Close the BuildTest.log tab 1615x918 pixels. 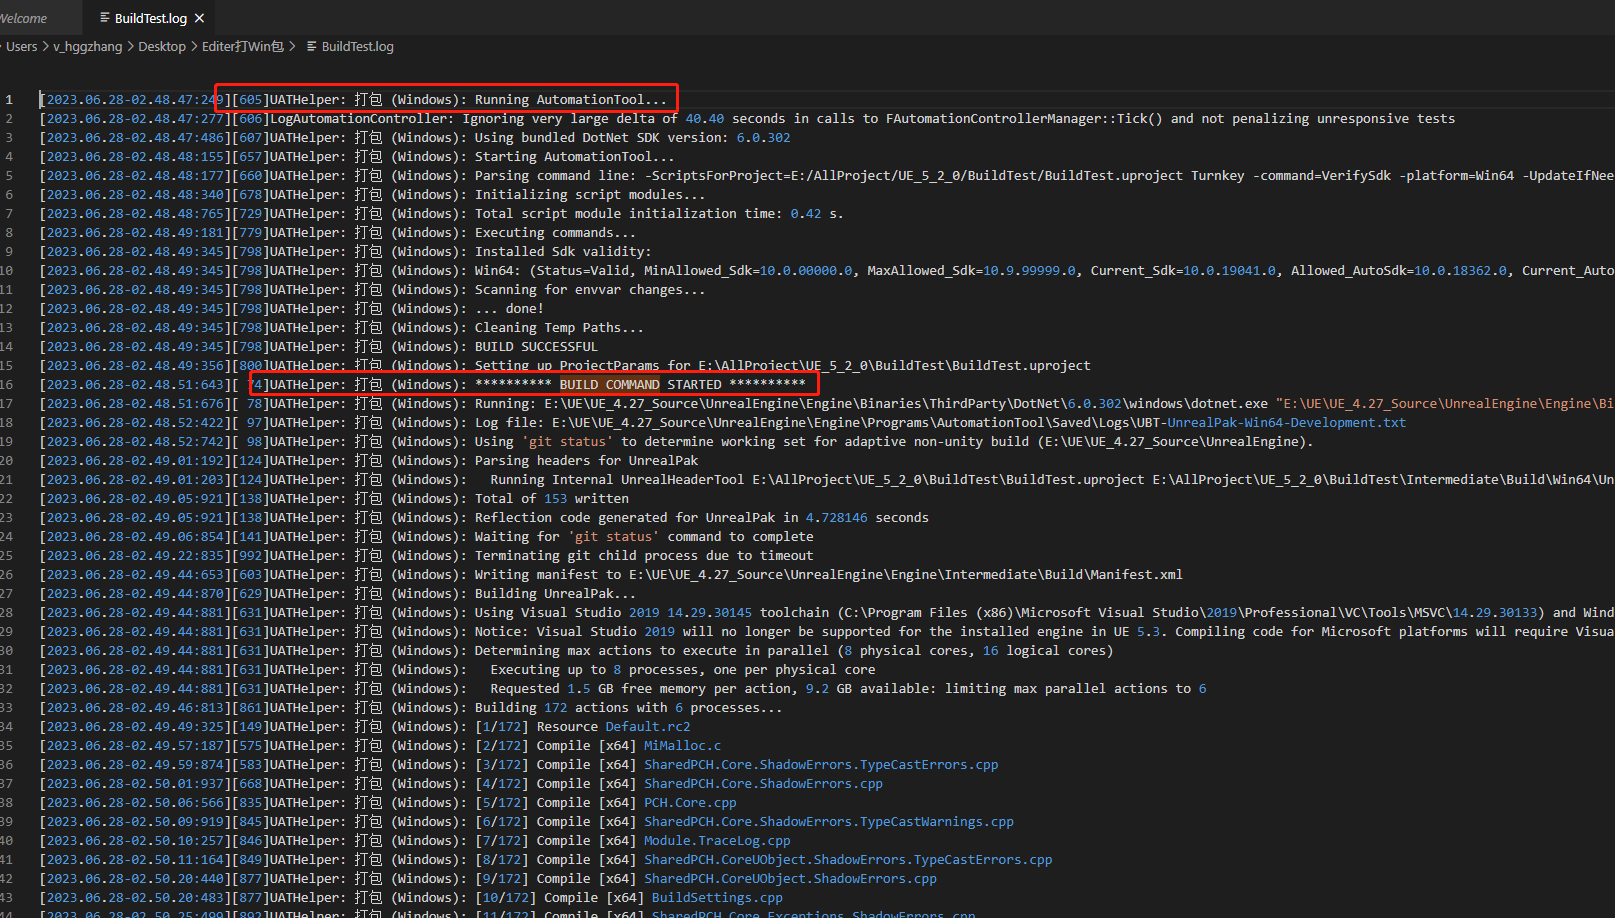[199, 18]
